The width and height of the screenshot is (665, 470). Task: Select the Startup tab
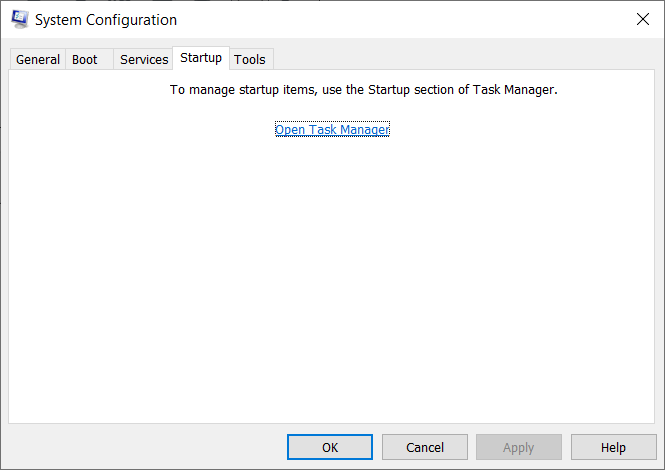click(201, 58)
